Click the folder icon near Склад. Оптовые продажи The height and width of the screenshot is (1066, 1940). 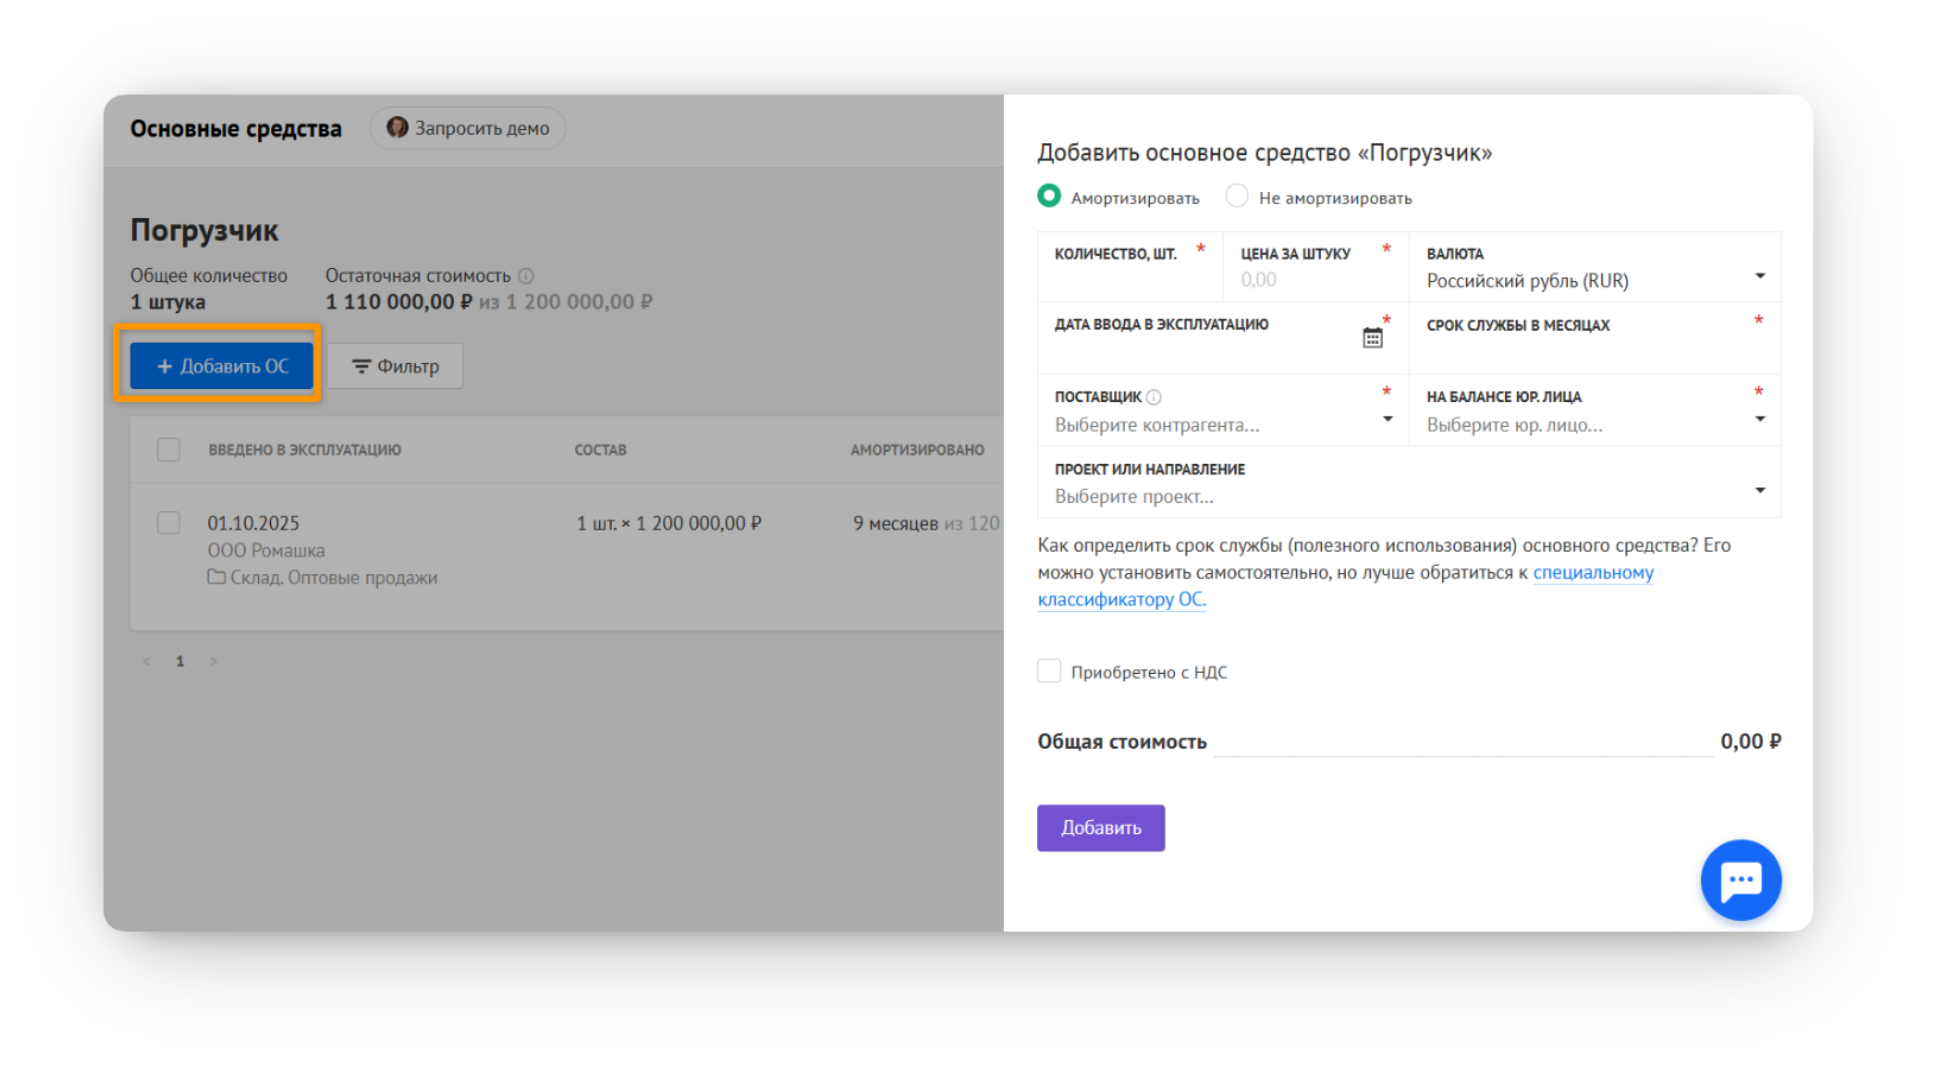[x=216, y=577]
